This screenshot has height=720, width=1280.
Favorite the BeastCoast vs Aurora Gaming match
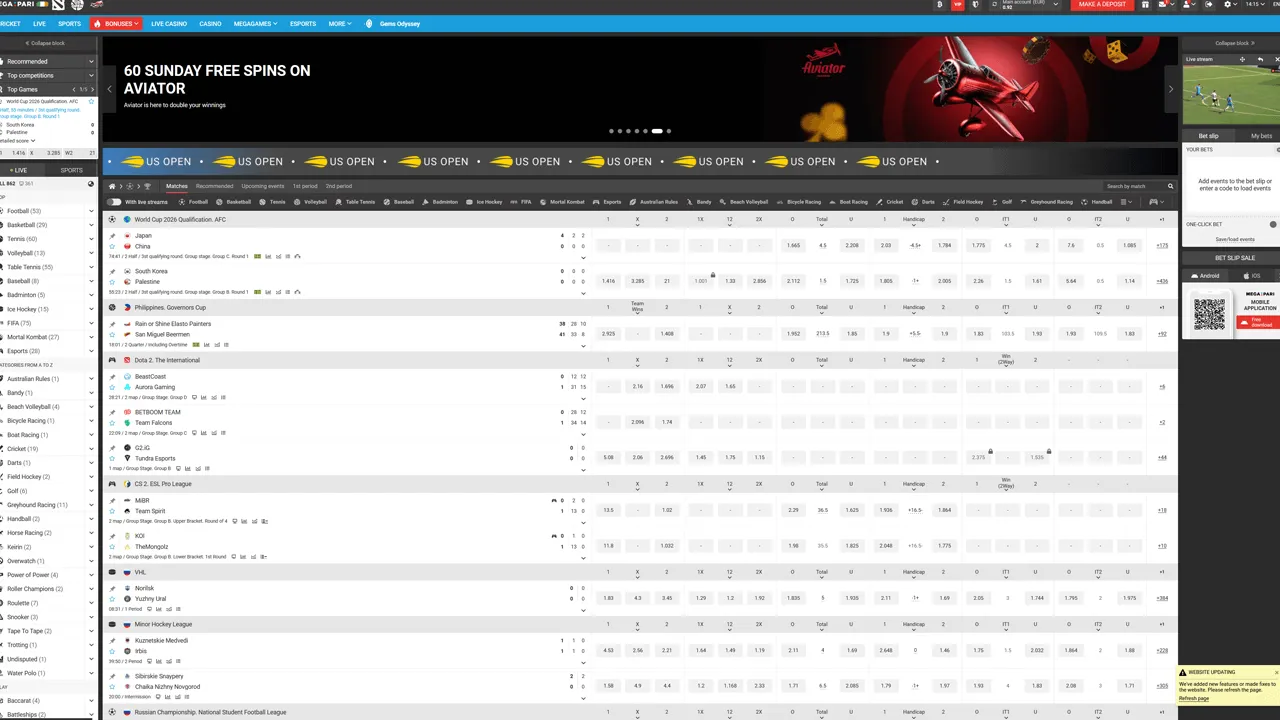point(112,387)
